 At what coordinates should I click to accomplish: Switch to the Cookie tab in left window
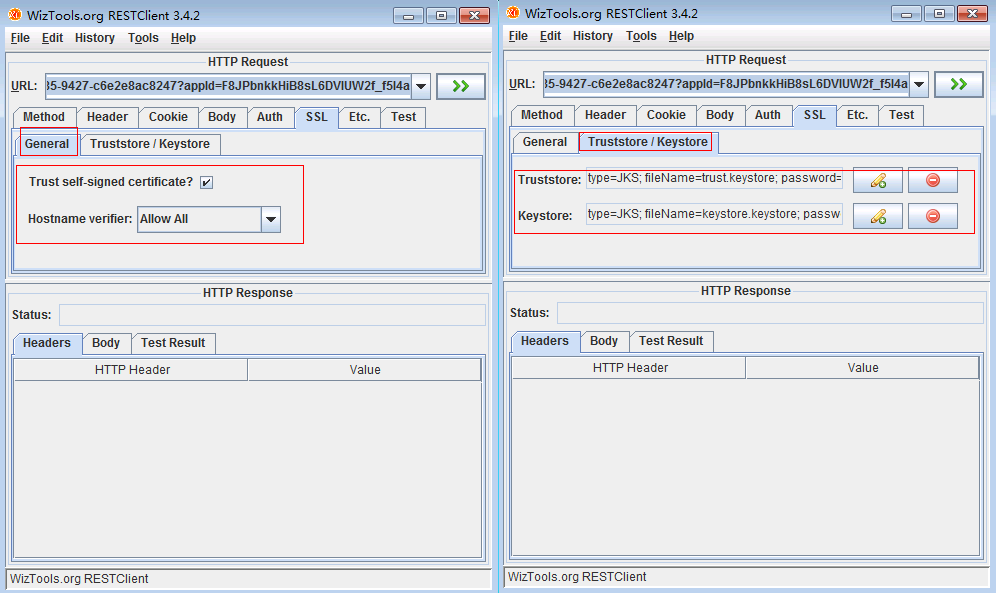tap(168, 117)
